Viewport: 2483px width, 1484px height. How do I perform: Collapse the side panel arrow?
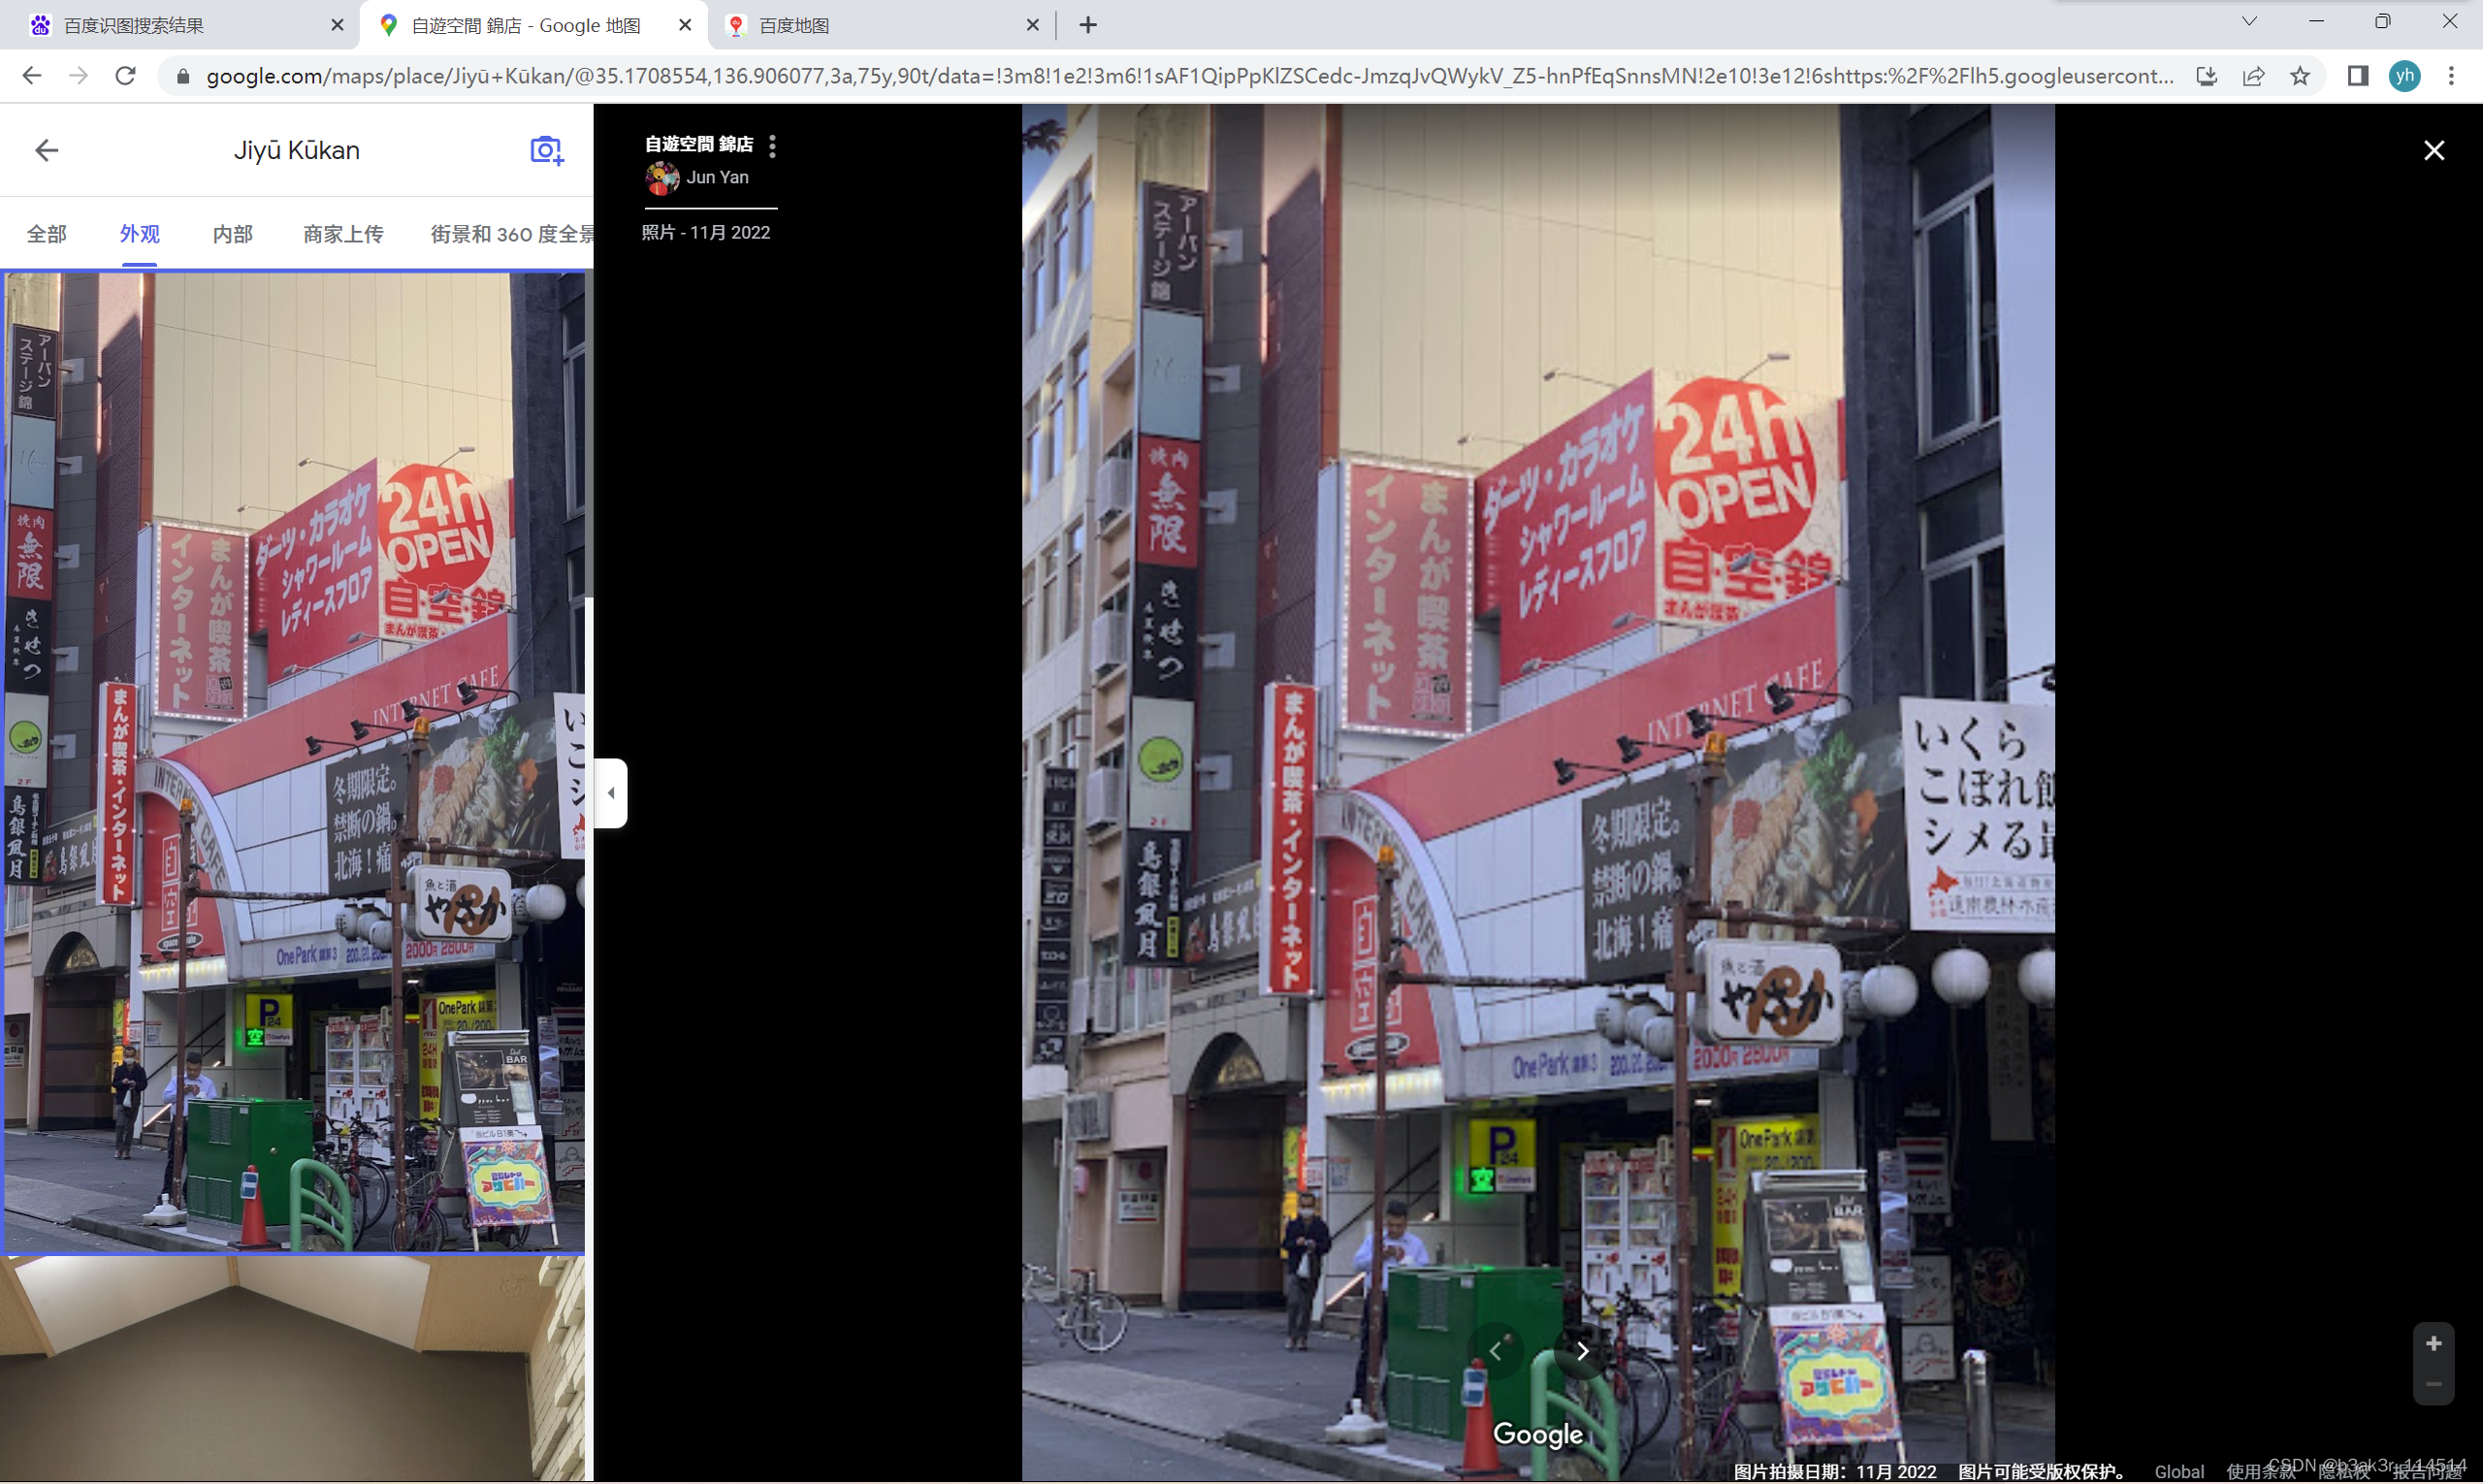611,793
